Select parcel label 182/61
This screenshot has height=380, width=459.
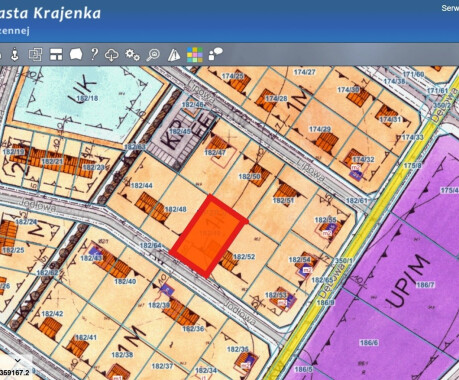(357, 201)
